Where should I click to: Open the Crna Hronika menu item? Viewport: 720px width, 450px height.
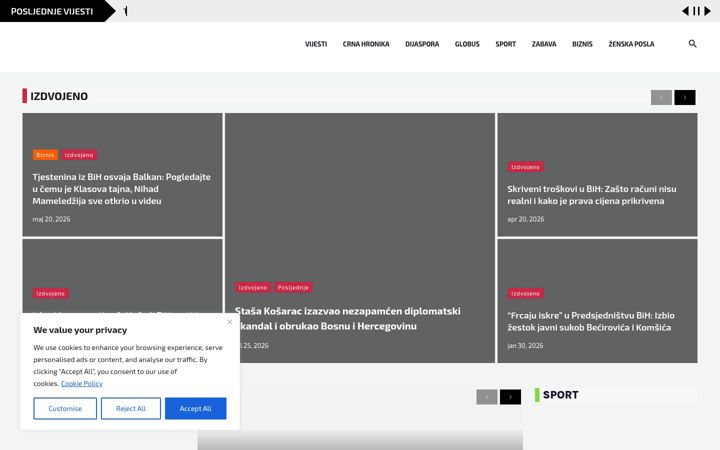click(x=366, y=44)
